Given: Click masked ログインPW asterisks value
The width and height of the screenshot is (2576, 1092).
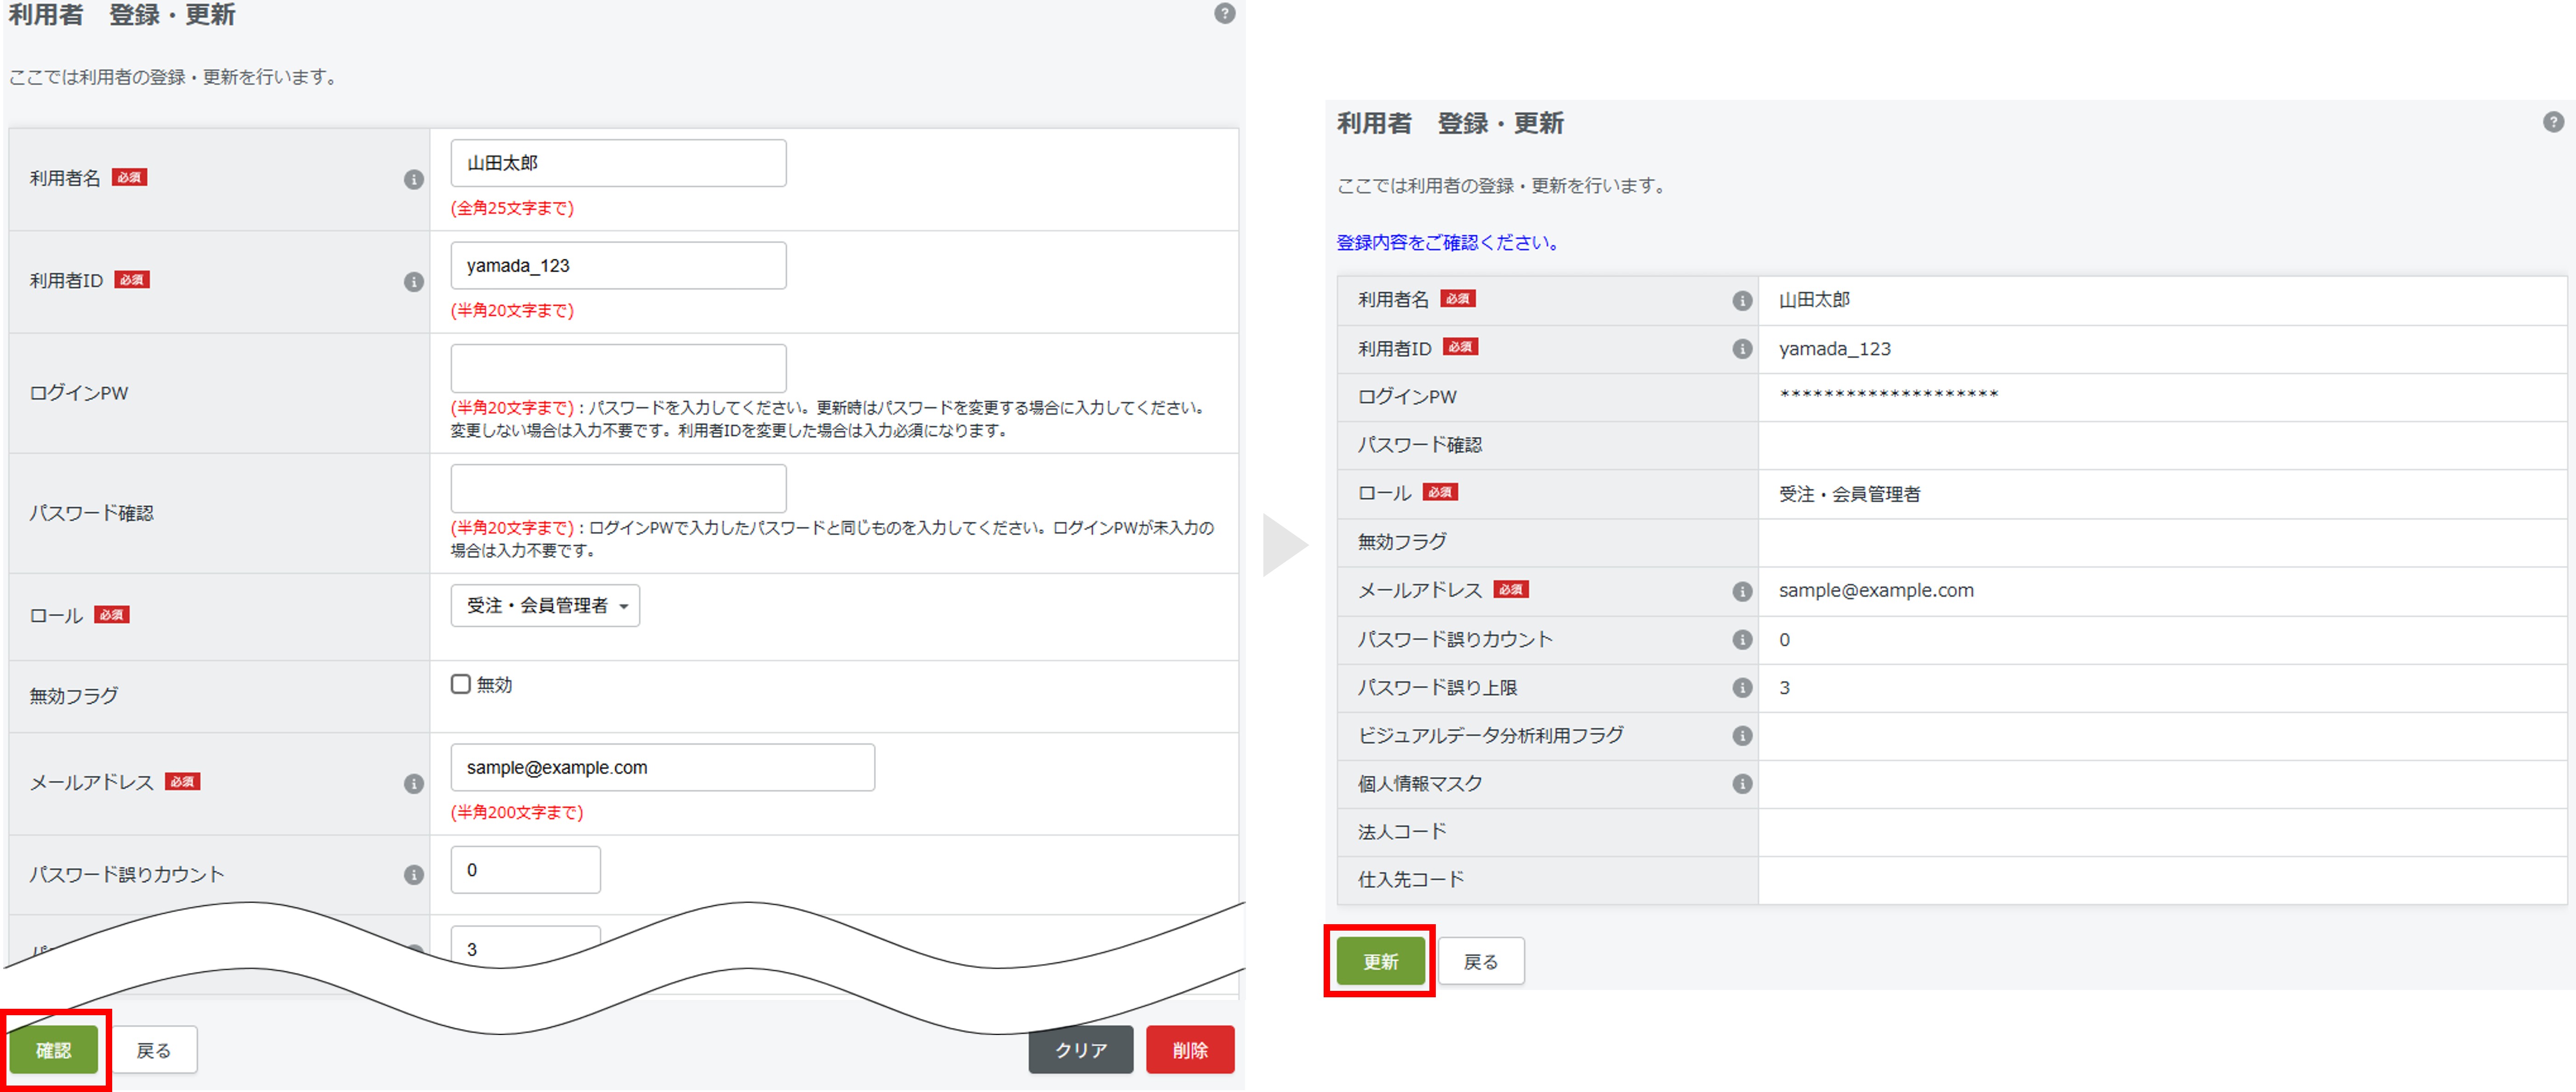Looking at the screenshot, I should pos(1888,395).
